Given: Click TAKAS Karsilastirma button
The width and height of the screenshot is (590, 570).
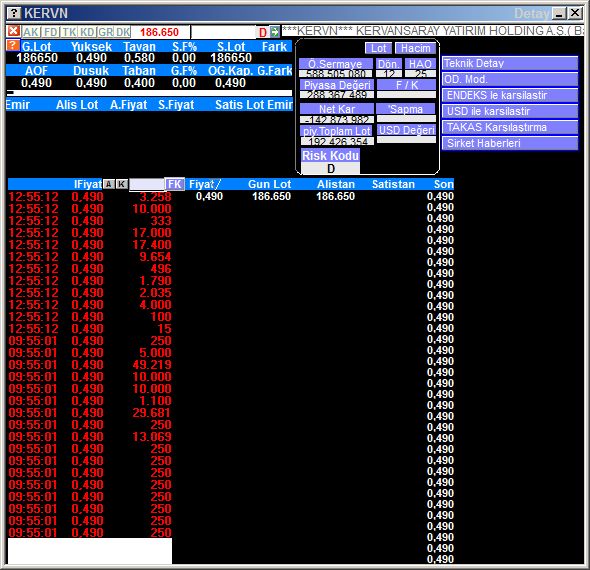Looking at the screenshot, I should [510, 127].
